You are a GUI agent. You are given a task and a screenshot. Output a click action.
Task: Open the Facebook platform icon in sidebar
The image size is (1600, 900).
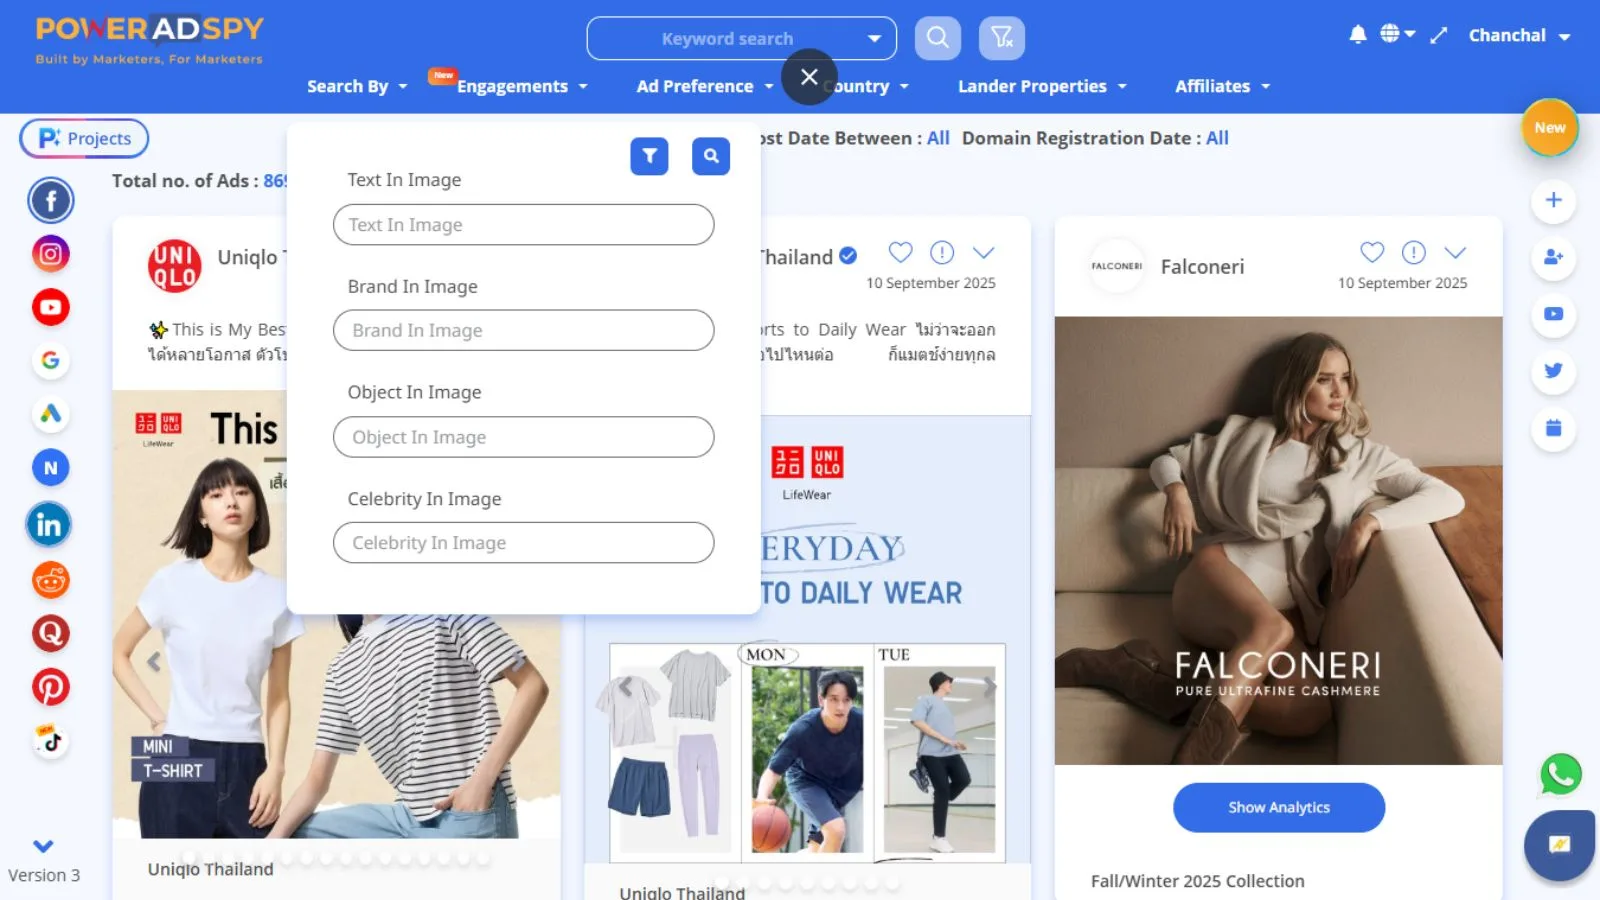(x=51, y=200)
